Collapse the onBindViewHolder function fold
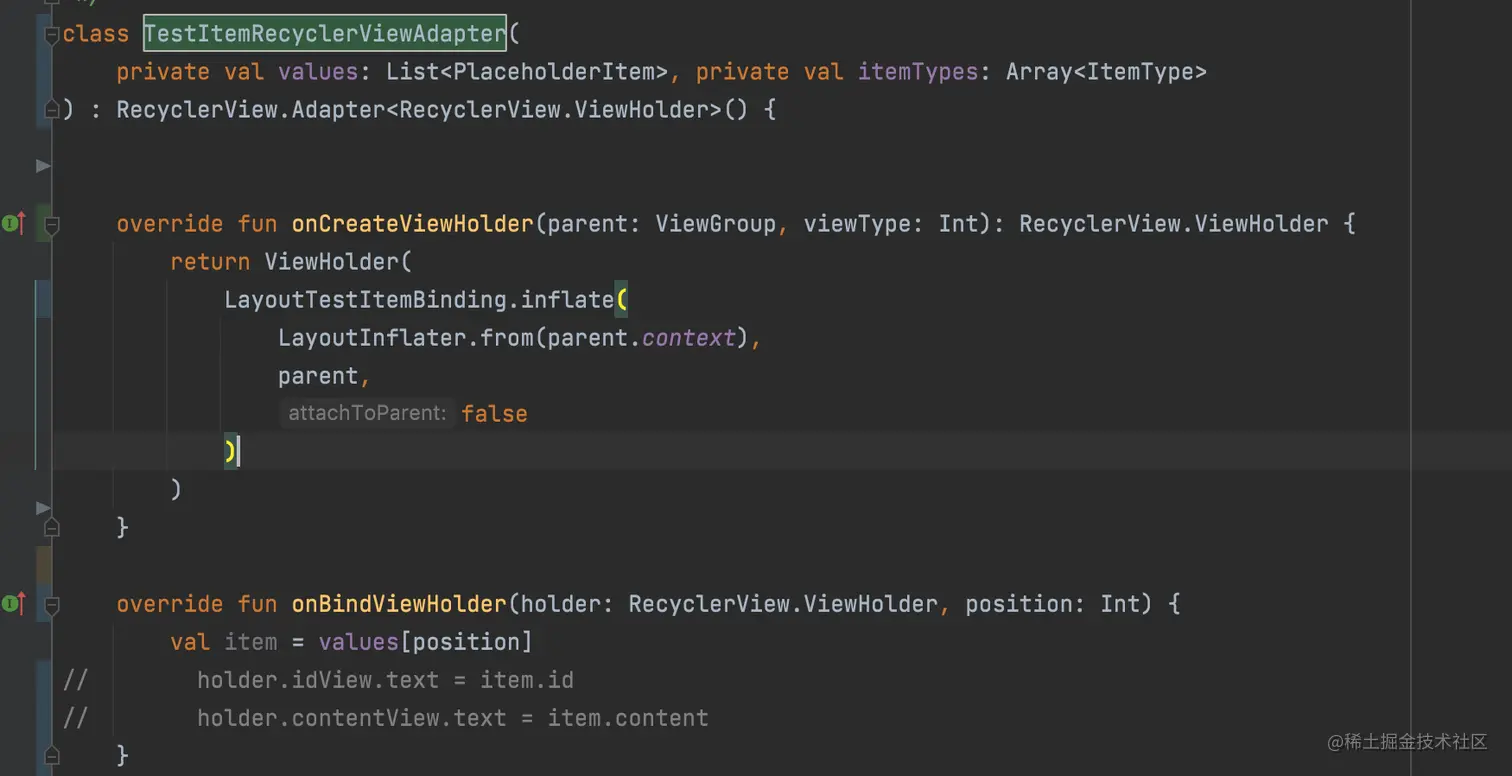 tap(52, 604)
